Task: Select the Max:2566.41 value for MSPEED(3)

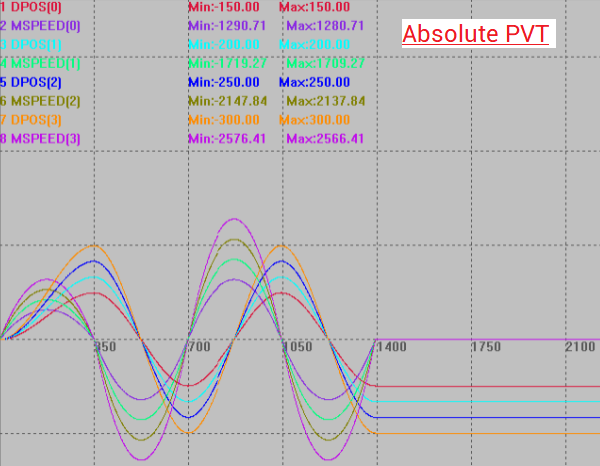Action: pos(324,139)
